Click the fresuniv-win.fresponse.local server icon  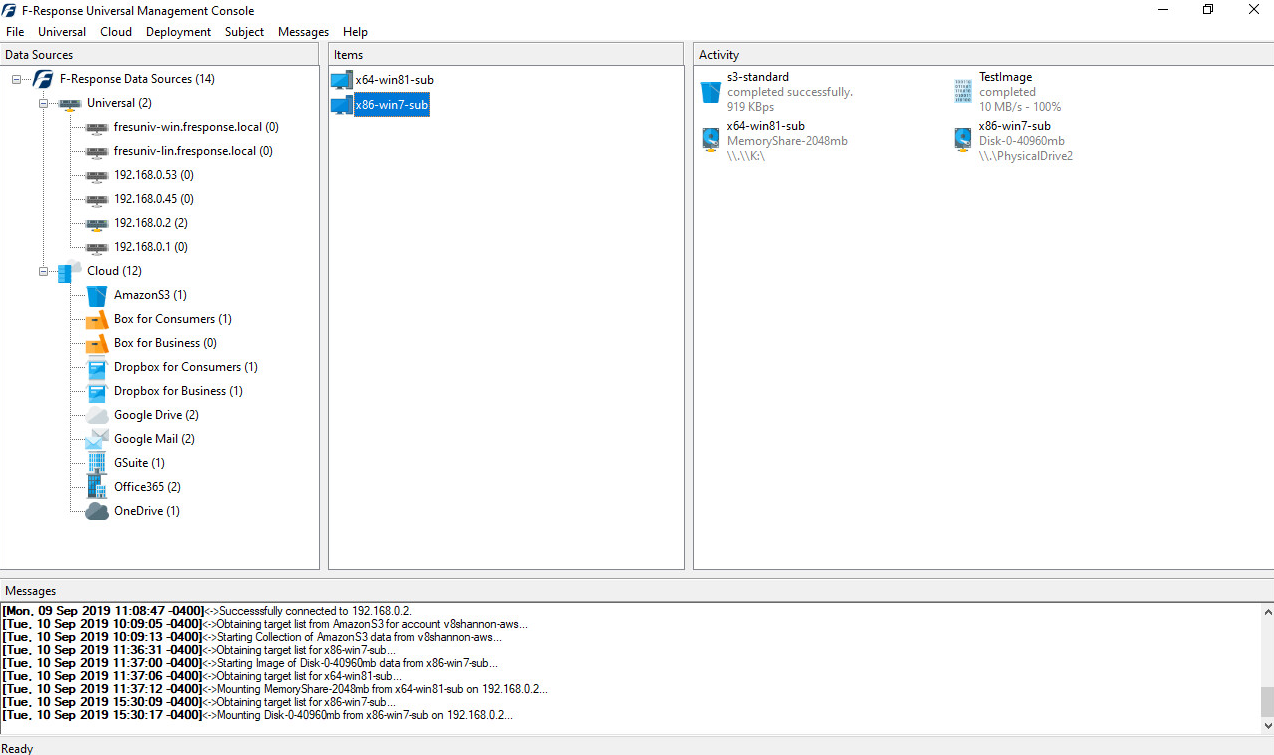click(x=97, y=127)
